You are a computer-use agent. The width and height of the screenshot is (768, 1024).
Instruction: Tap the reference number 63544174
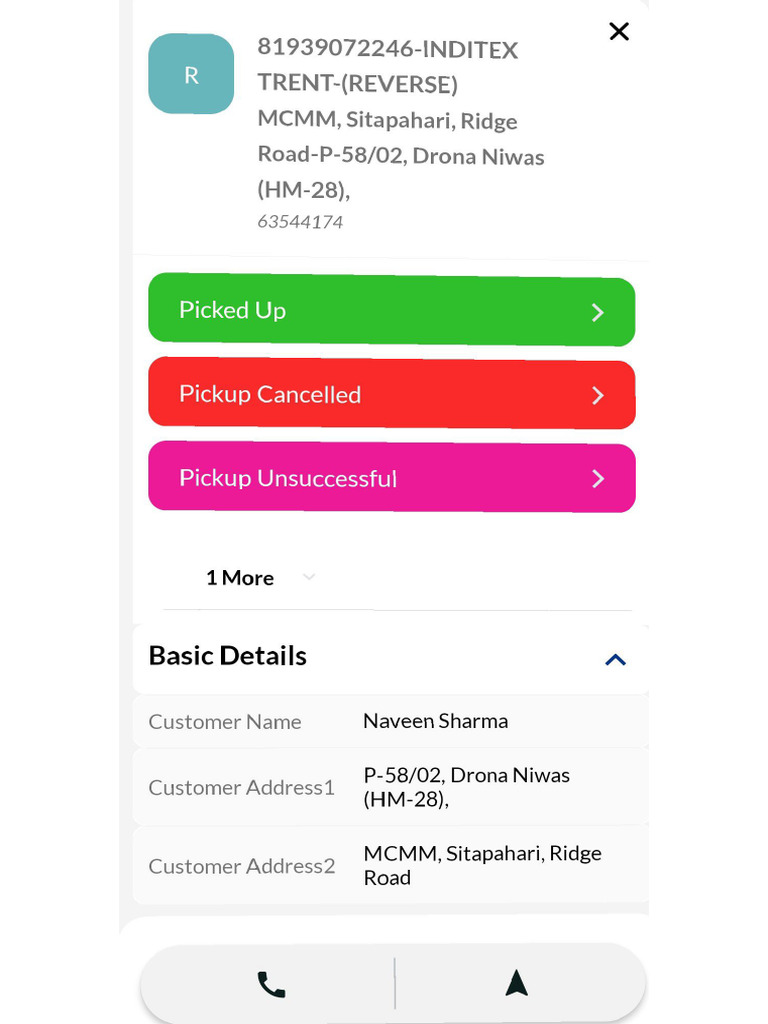pos(300,222)
